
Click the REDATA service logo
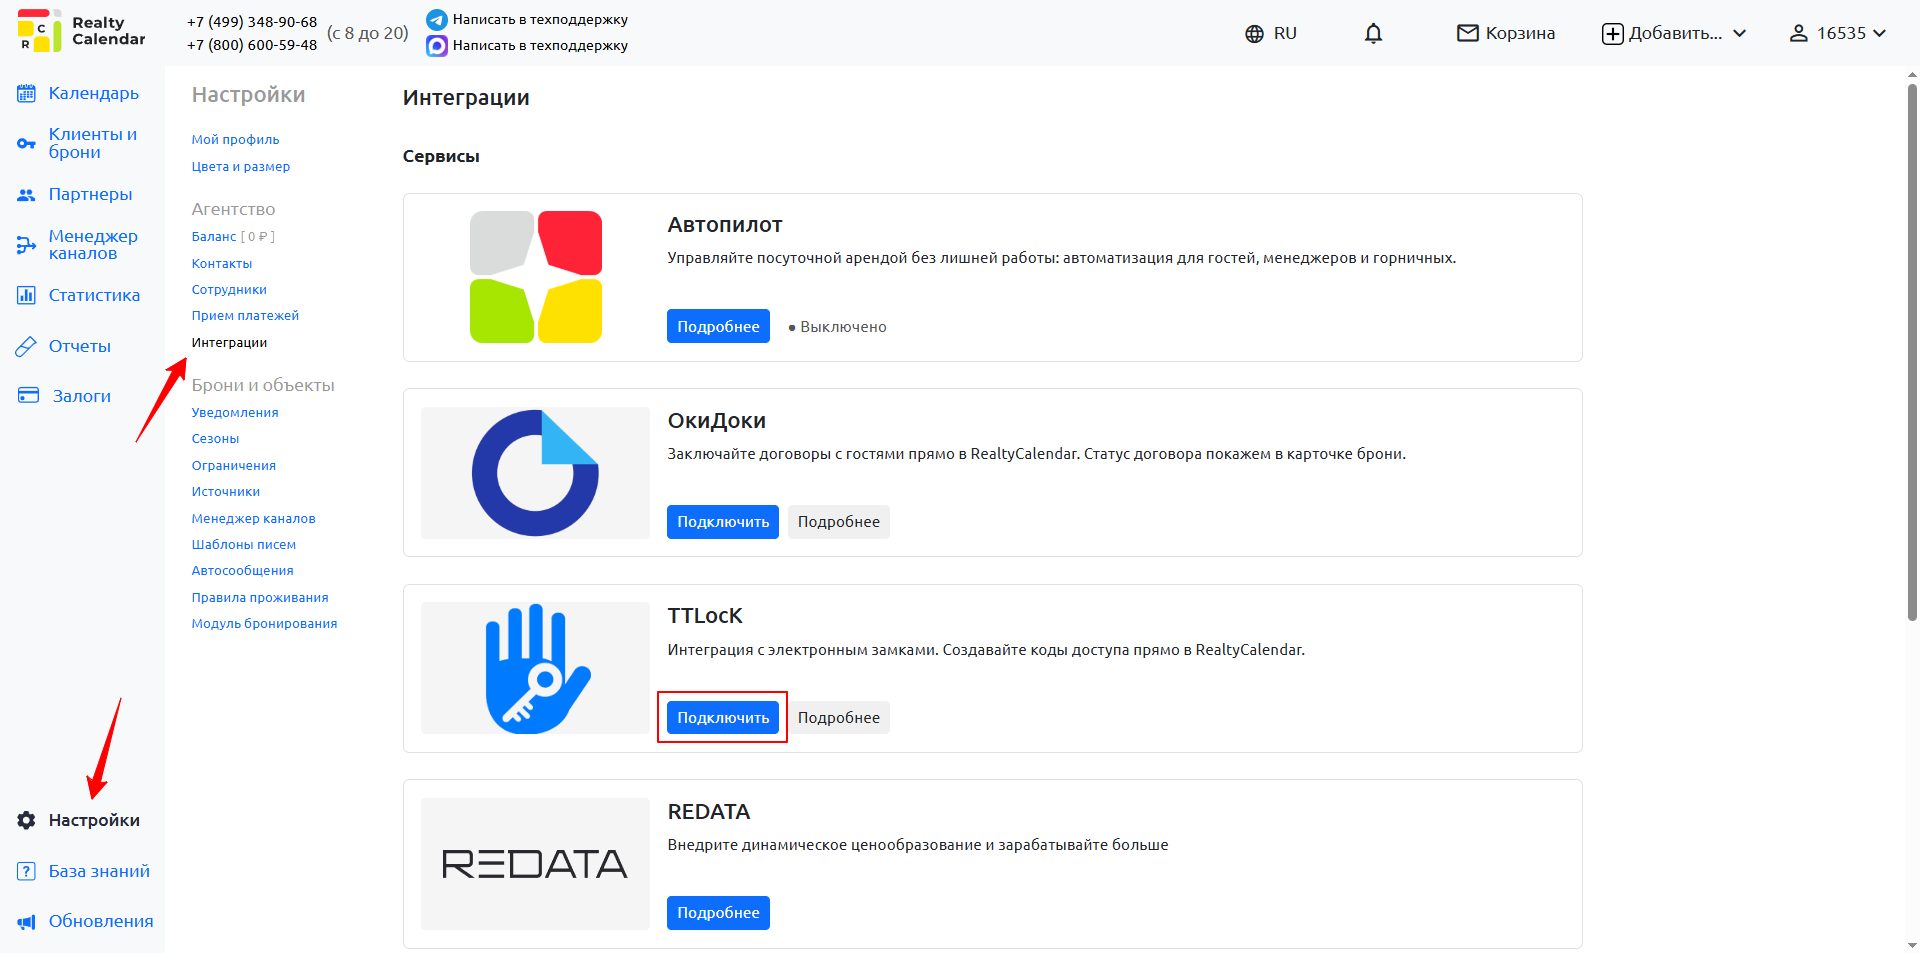click(x=535, y=864)
